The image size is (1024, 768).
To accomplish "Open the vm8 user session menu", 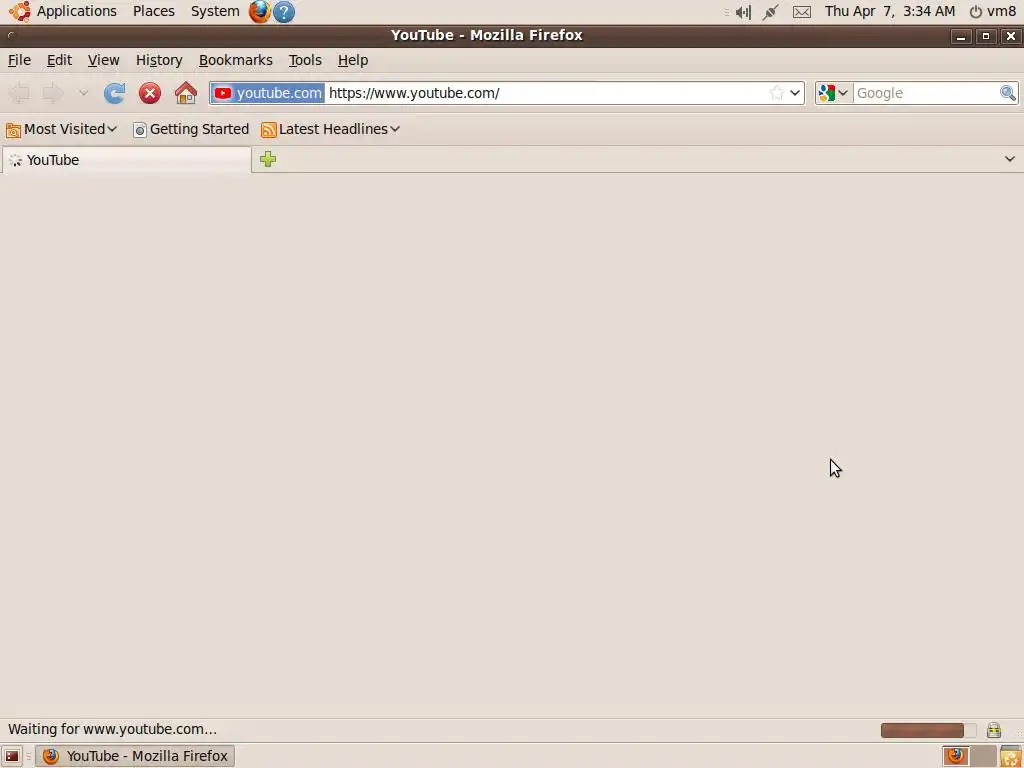I will pos(992,11).
